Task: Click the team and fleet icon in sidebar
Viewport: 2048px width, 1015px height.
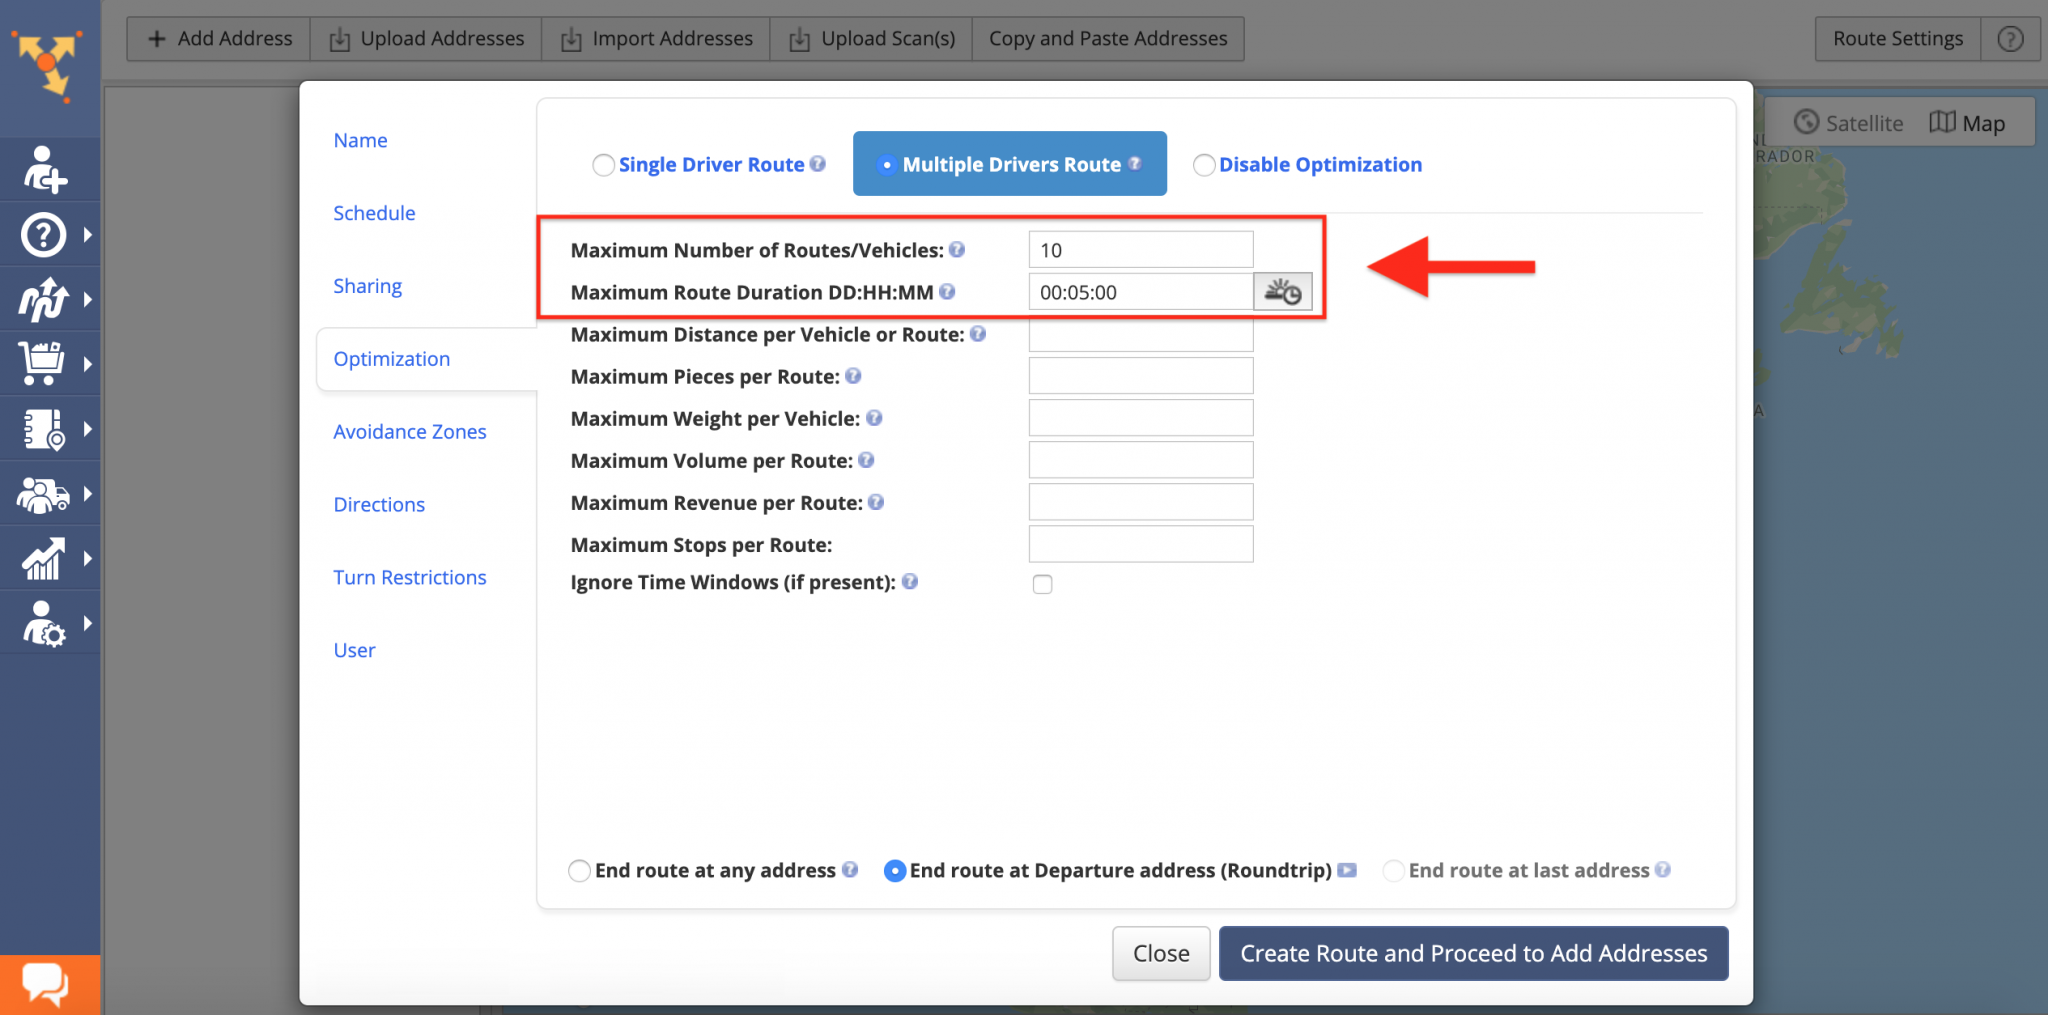Action: pyautogui.click(x=42, y=493)
